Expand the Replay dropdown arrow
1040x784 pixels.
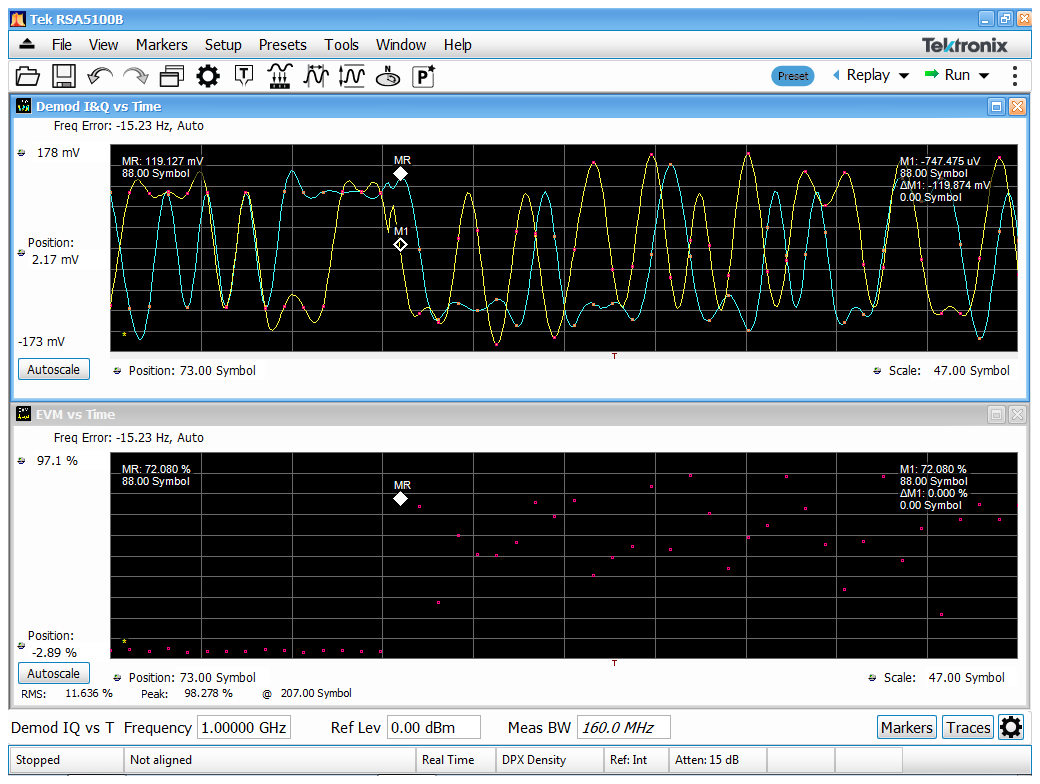click(904, 76)
